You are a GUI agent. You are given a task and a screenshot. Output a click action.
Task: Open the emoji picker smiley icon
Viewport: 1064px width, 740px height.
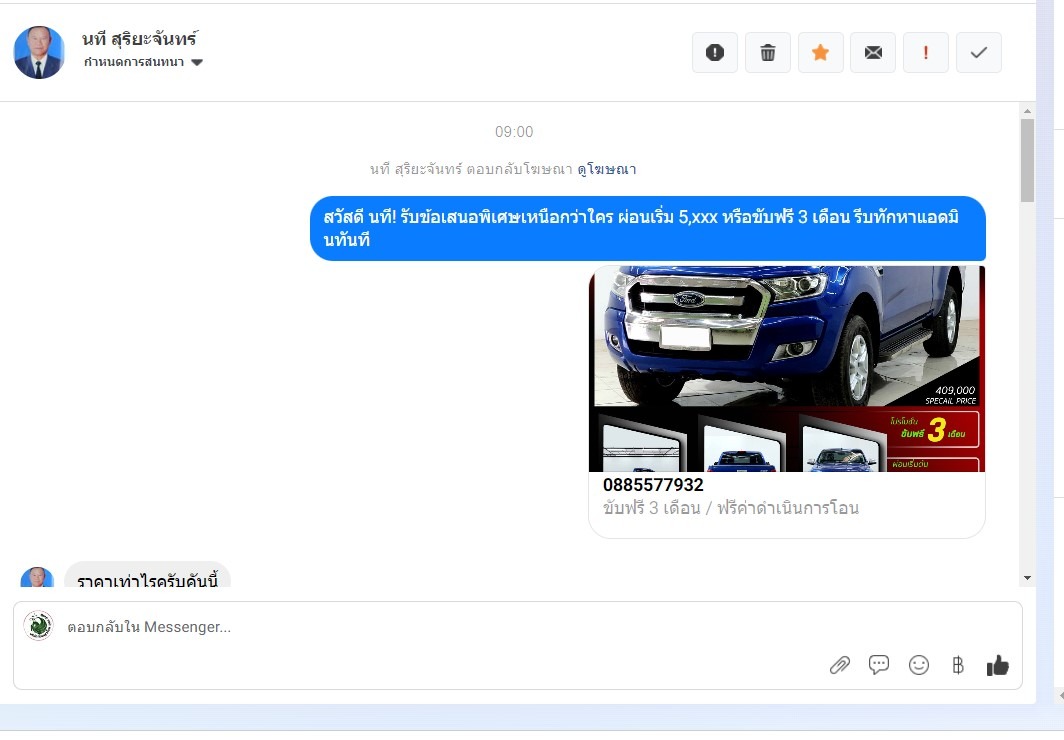tap(919, 665)
